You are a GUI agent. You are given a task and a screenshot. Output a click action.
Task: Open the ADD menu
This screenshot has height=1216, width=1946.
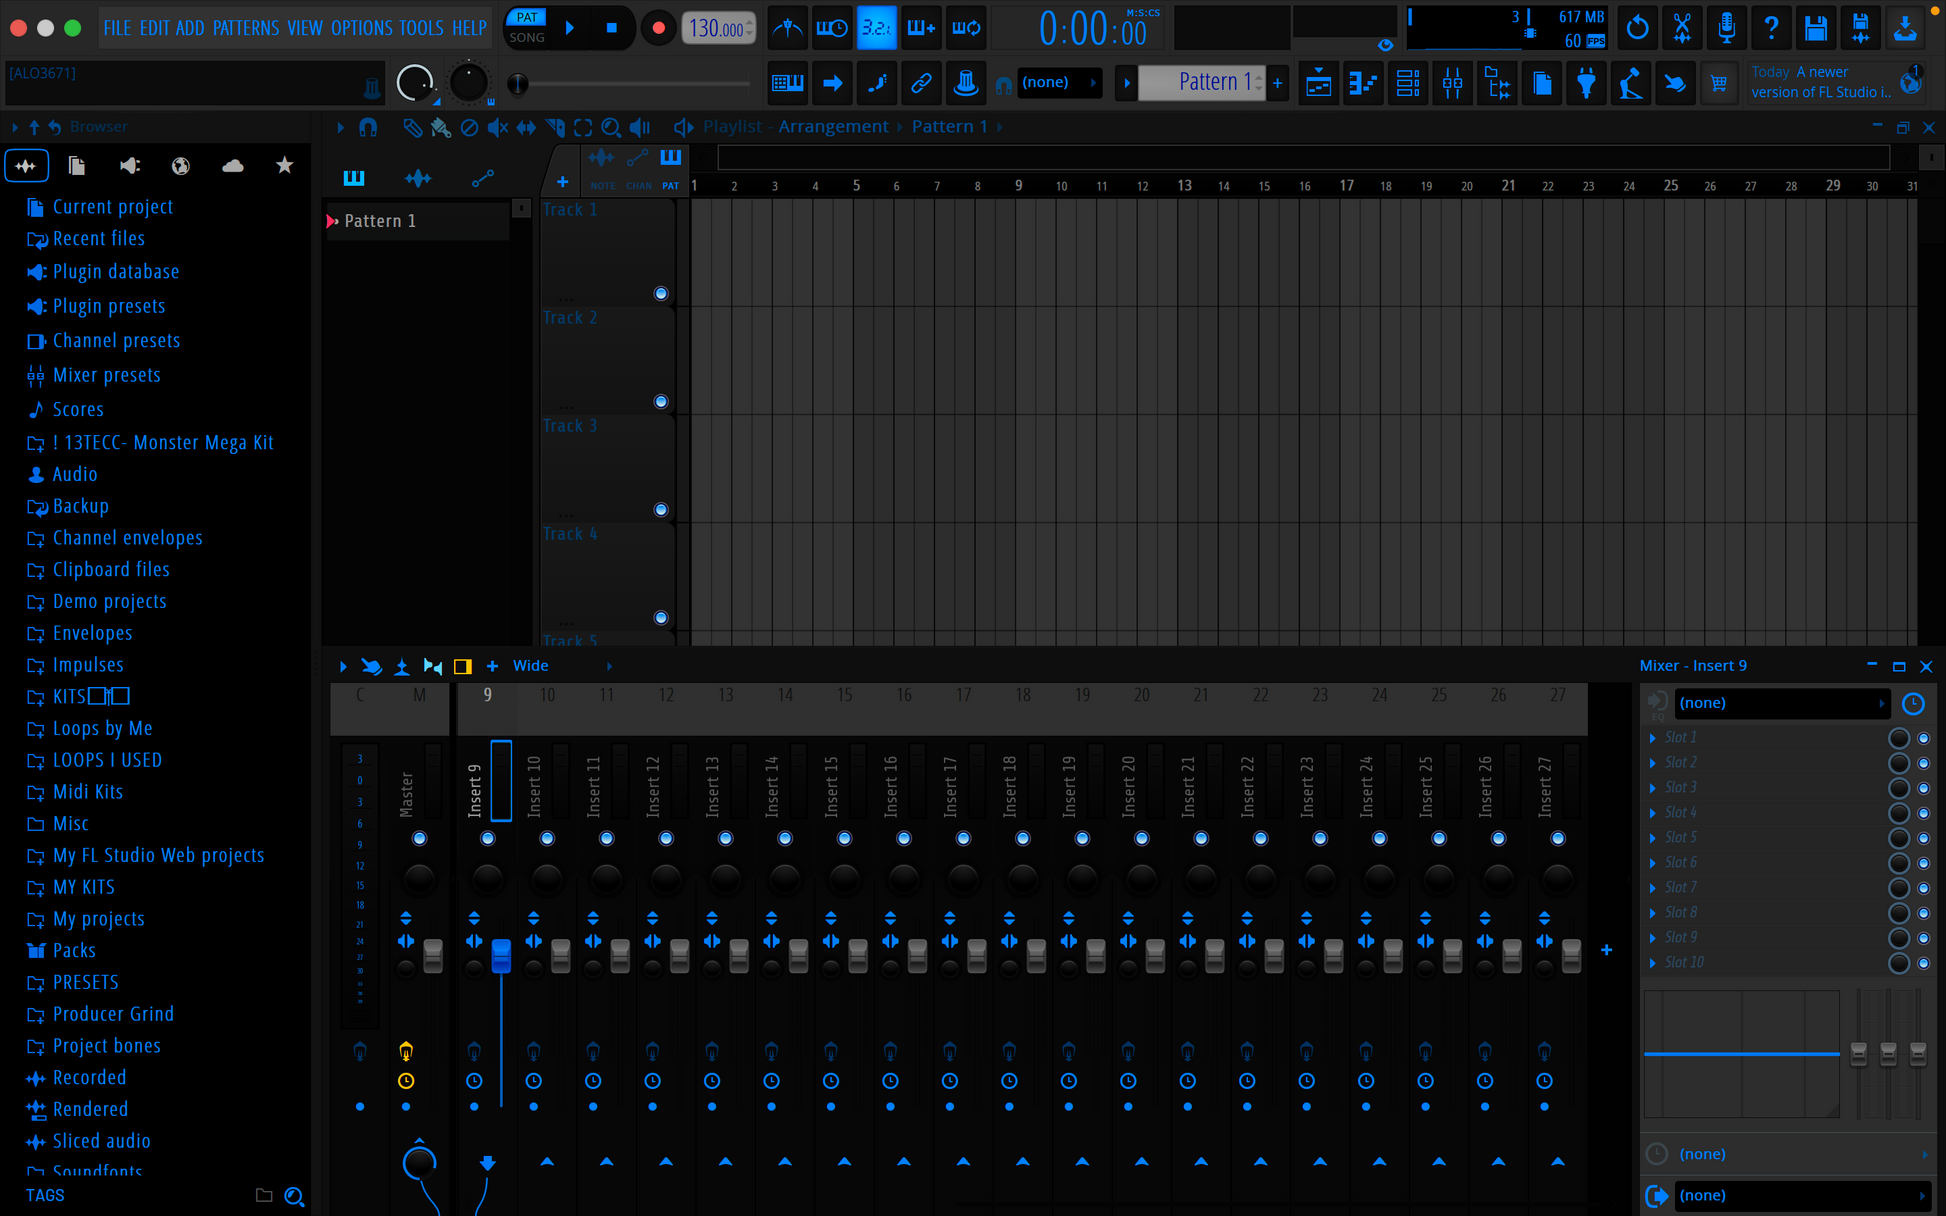(190, 28)
